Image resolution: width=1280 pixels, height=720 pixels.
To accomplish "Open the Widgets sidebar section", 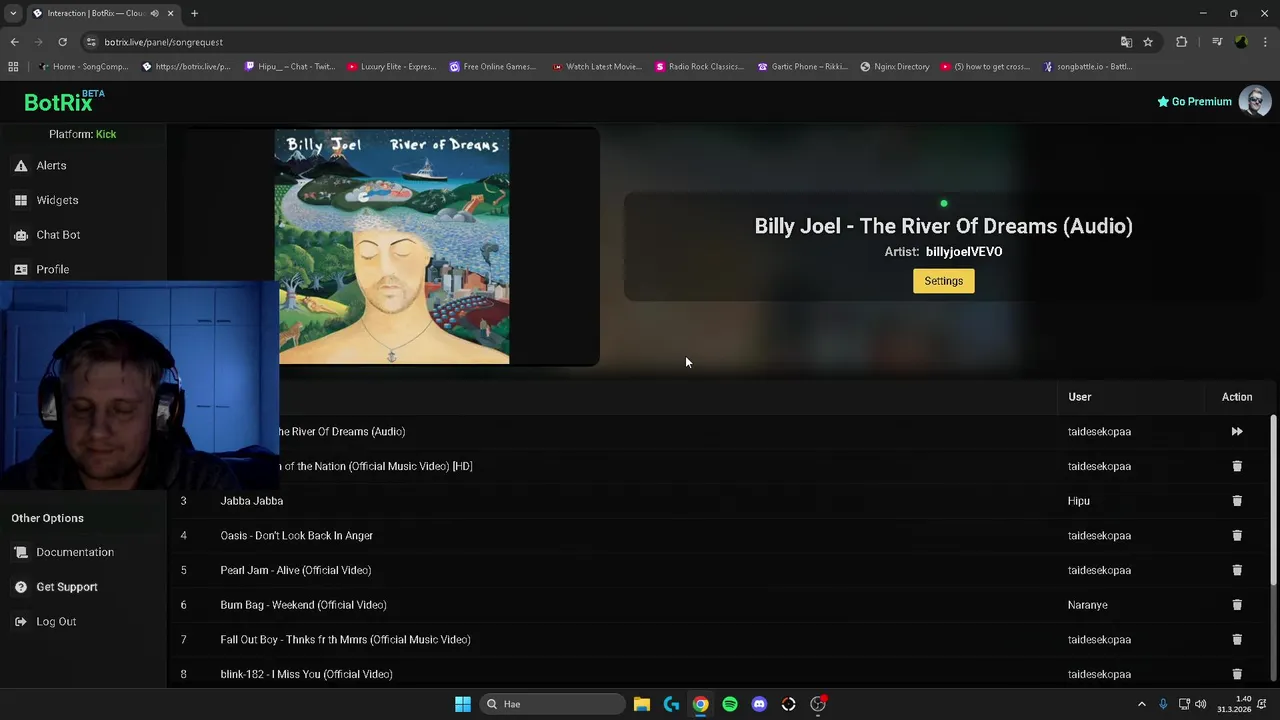I will click(57, 200).
